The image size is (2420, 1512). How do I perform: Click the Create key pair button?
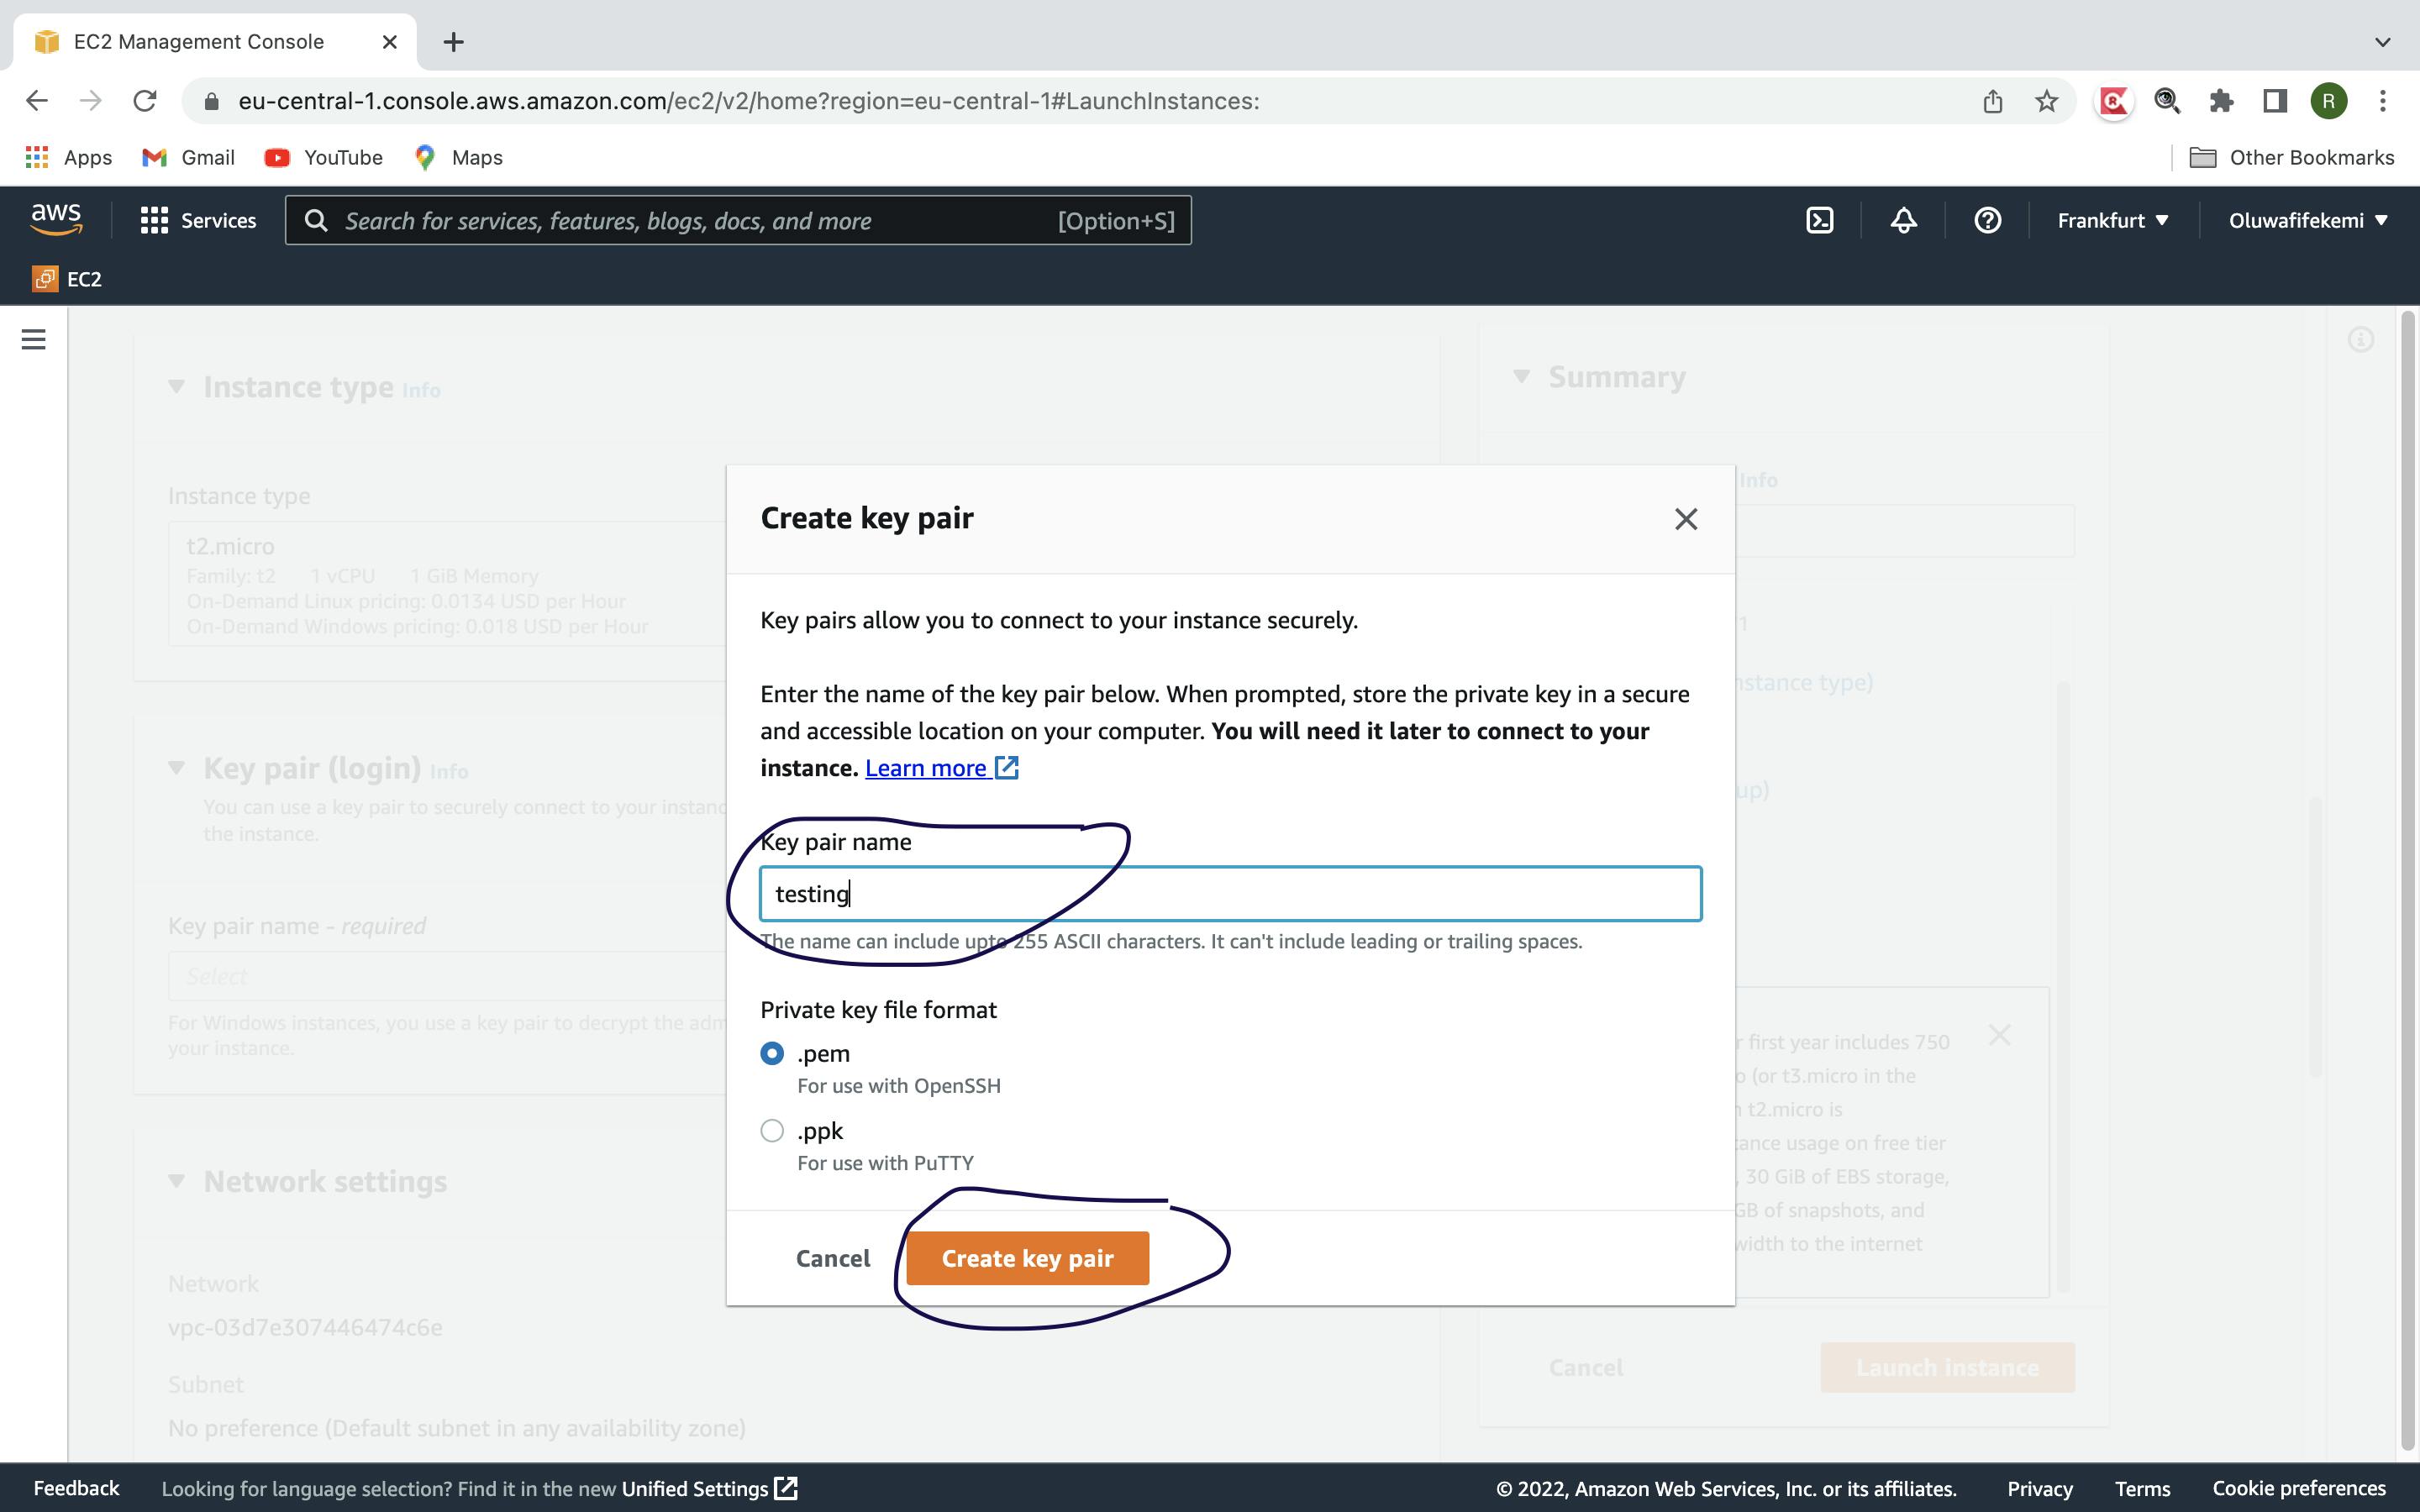pos(1028,1257)
